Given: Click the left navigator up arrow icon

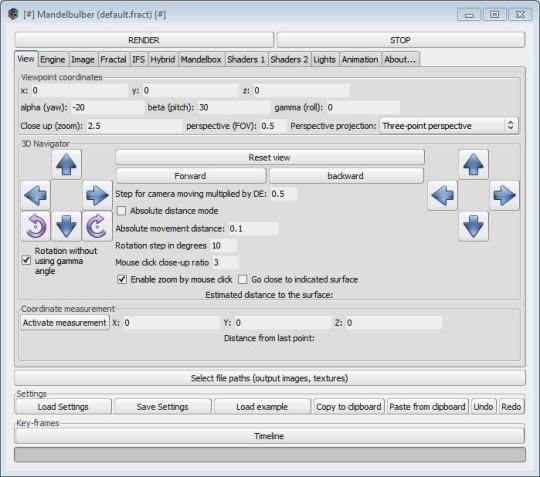Looking at the screenshot, I should coord(66,164).
